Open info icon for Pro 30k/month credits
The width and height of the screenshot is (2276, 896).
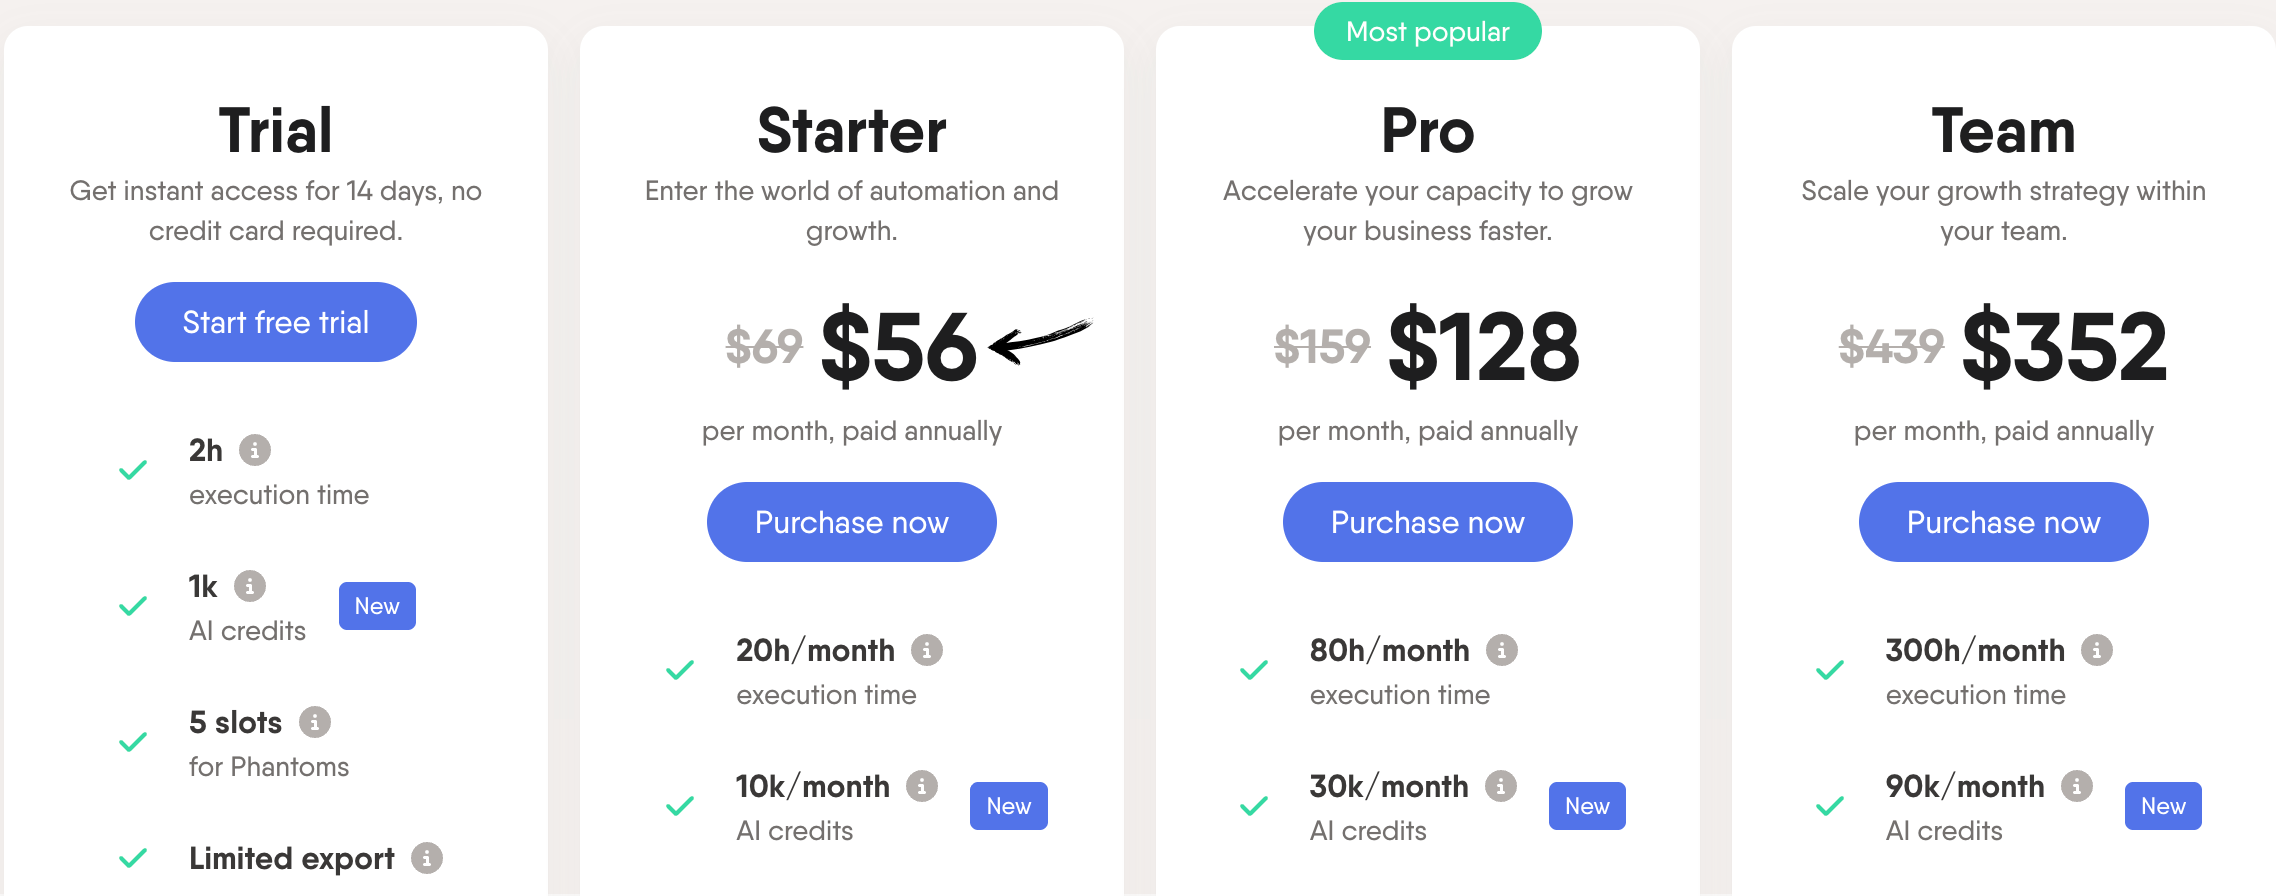point(1501,786)
